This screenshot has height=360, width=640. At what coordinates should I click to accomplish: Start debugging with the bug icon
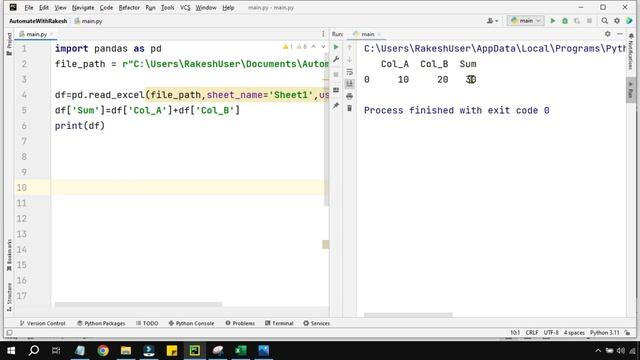565,21
